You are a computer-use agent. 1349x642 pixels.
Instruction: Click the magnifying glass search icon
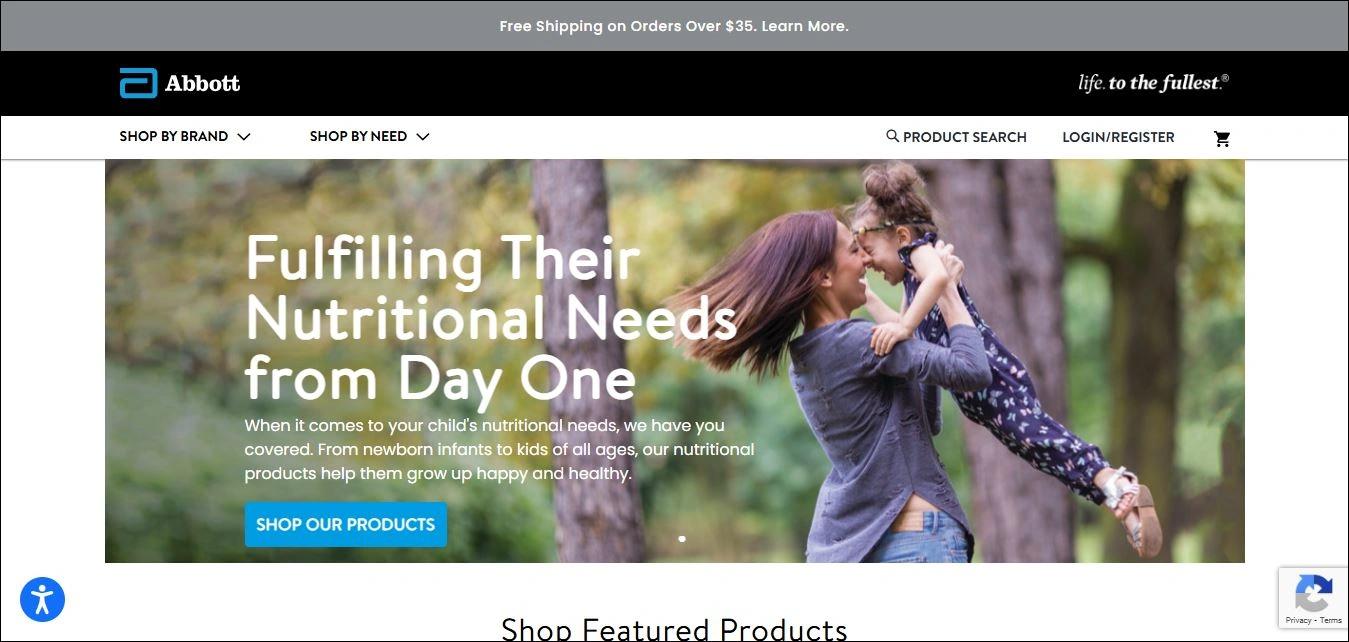point(892,136)
